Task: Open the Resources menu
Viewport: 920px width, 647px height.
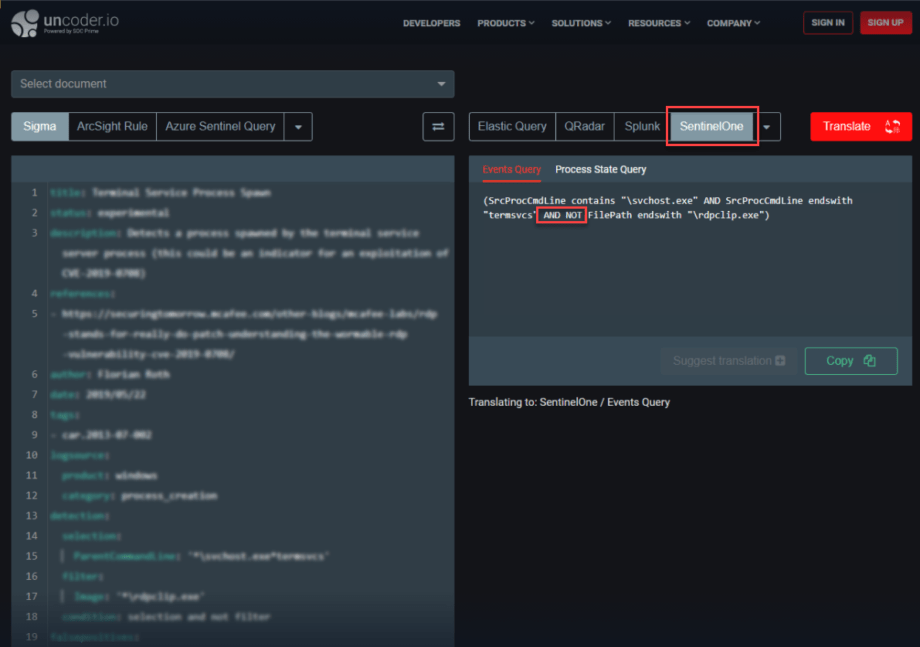Action: coord(658,23)
